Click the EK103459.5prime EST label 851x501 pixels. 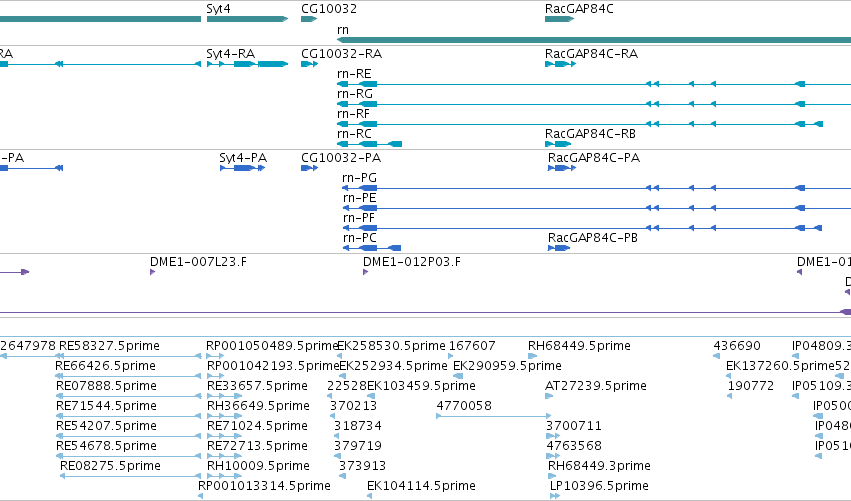(421, 386)
